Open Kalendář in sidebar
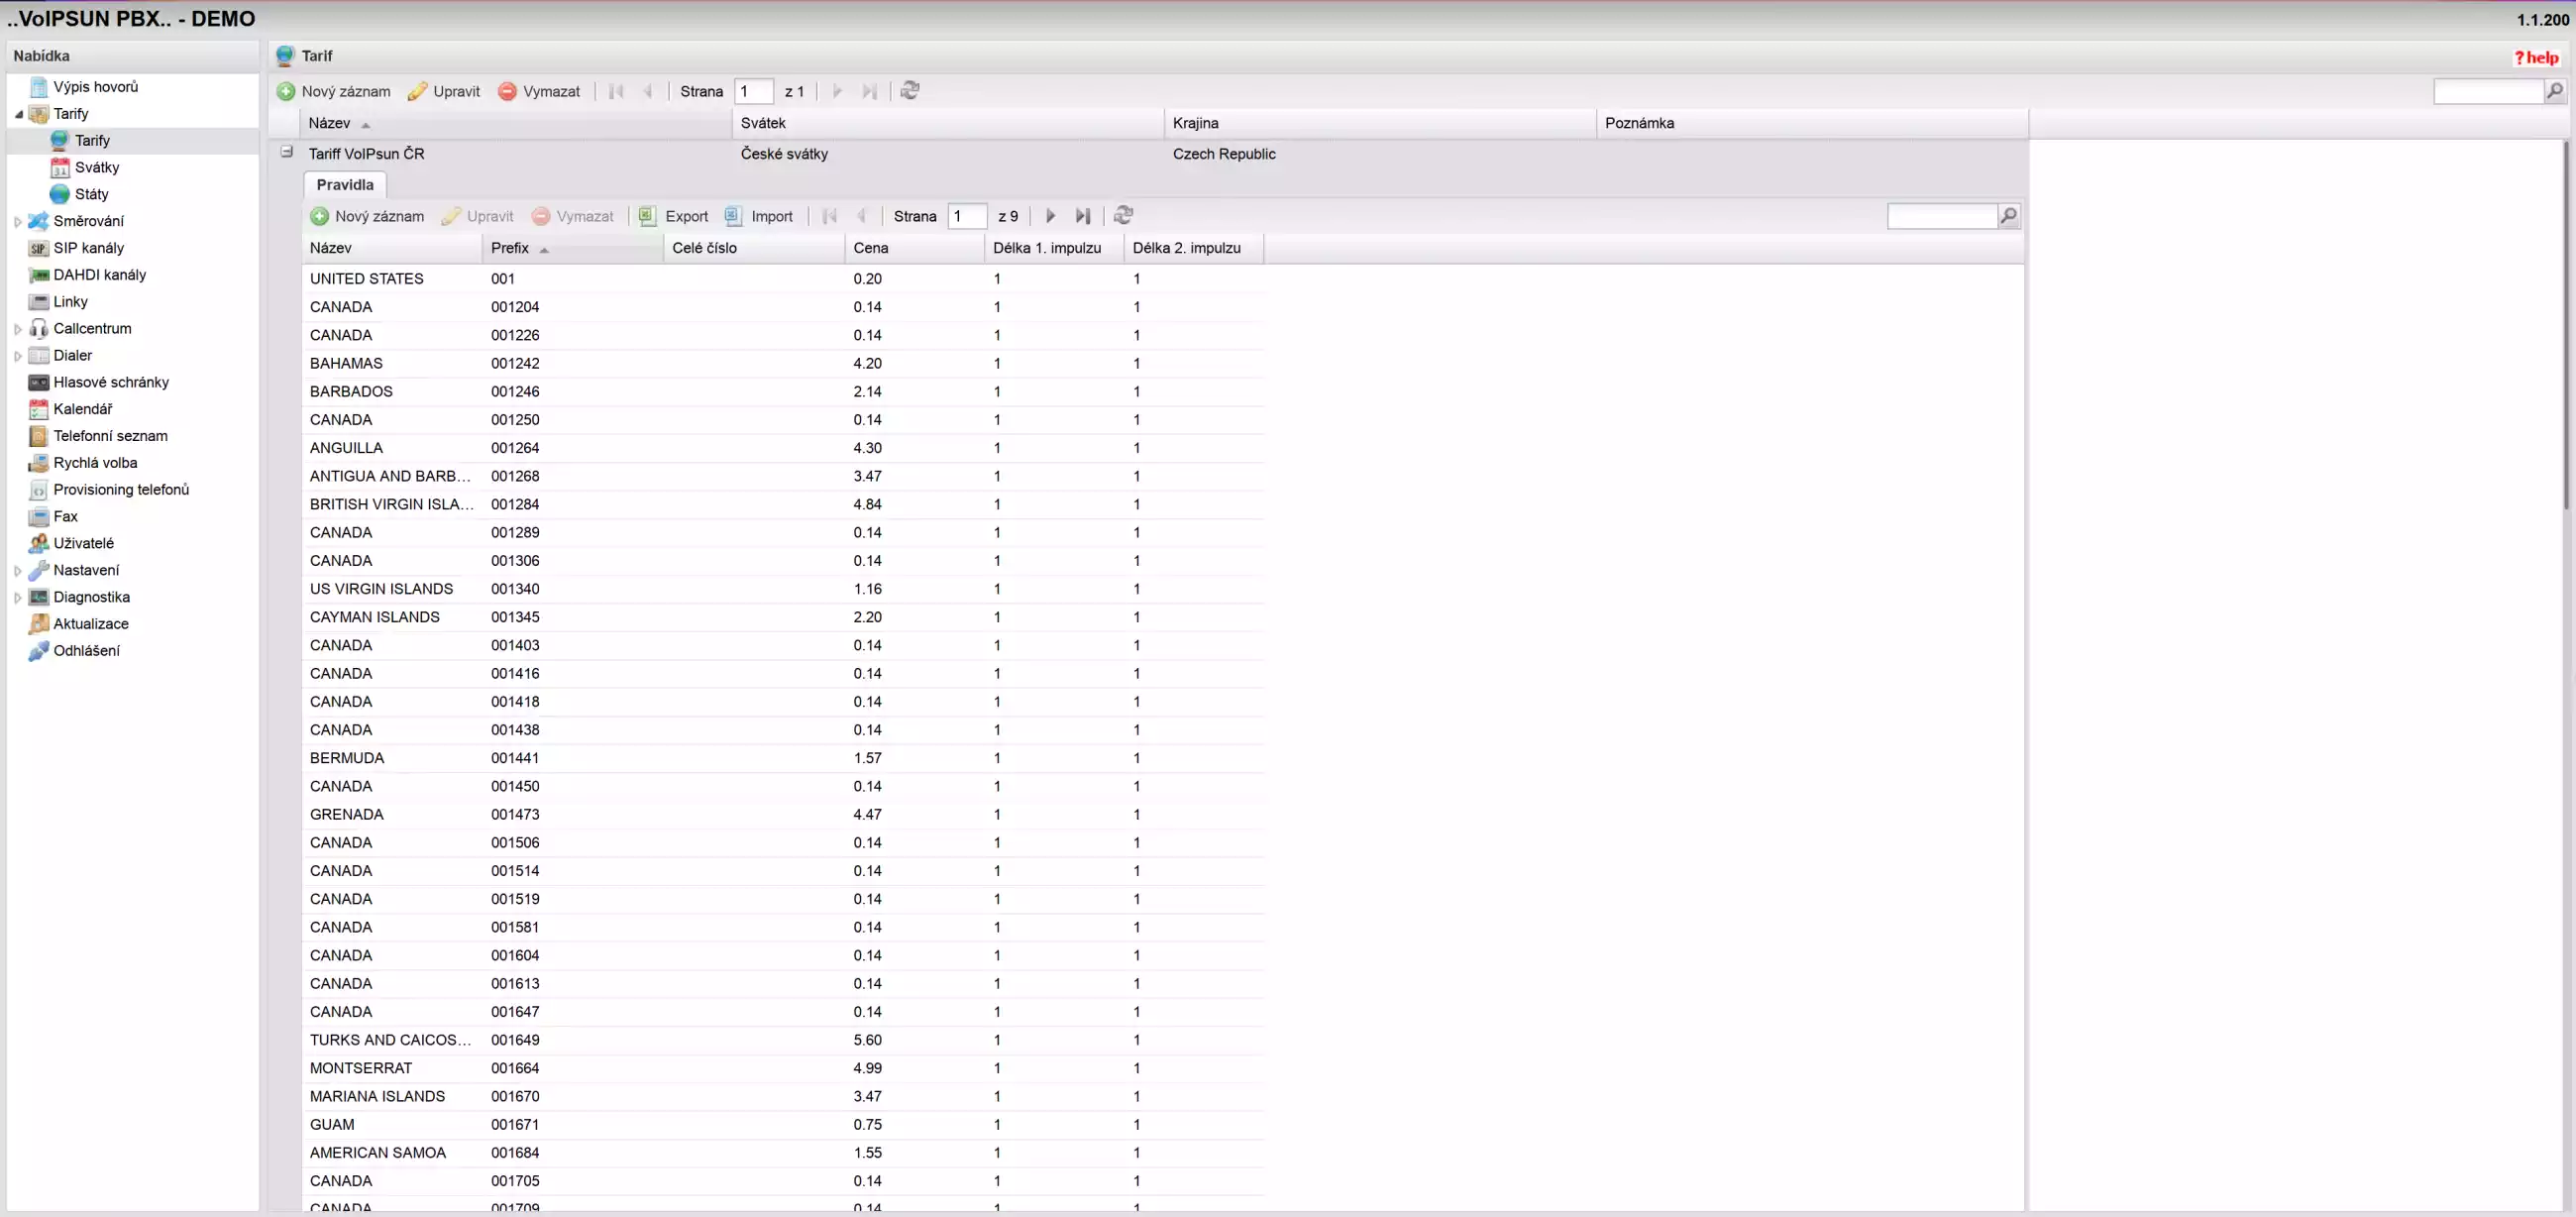Viewport: 2576px width, 1217px height. point(82,409)
